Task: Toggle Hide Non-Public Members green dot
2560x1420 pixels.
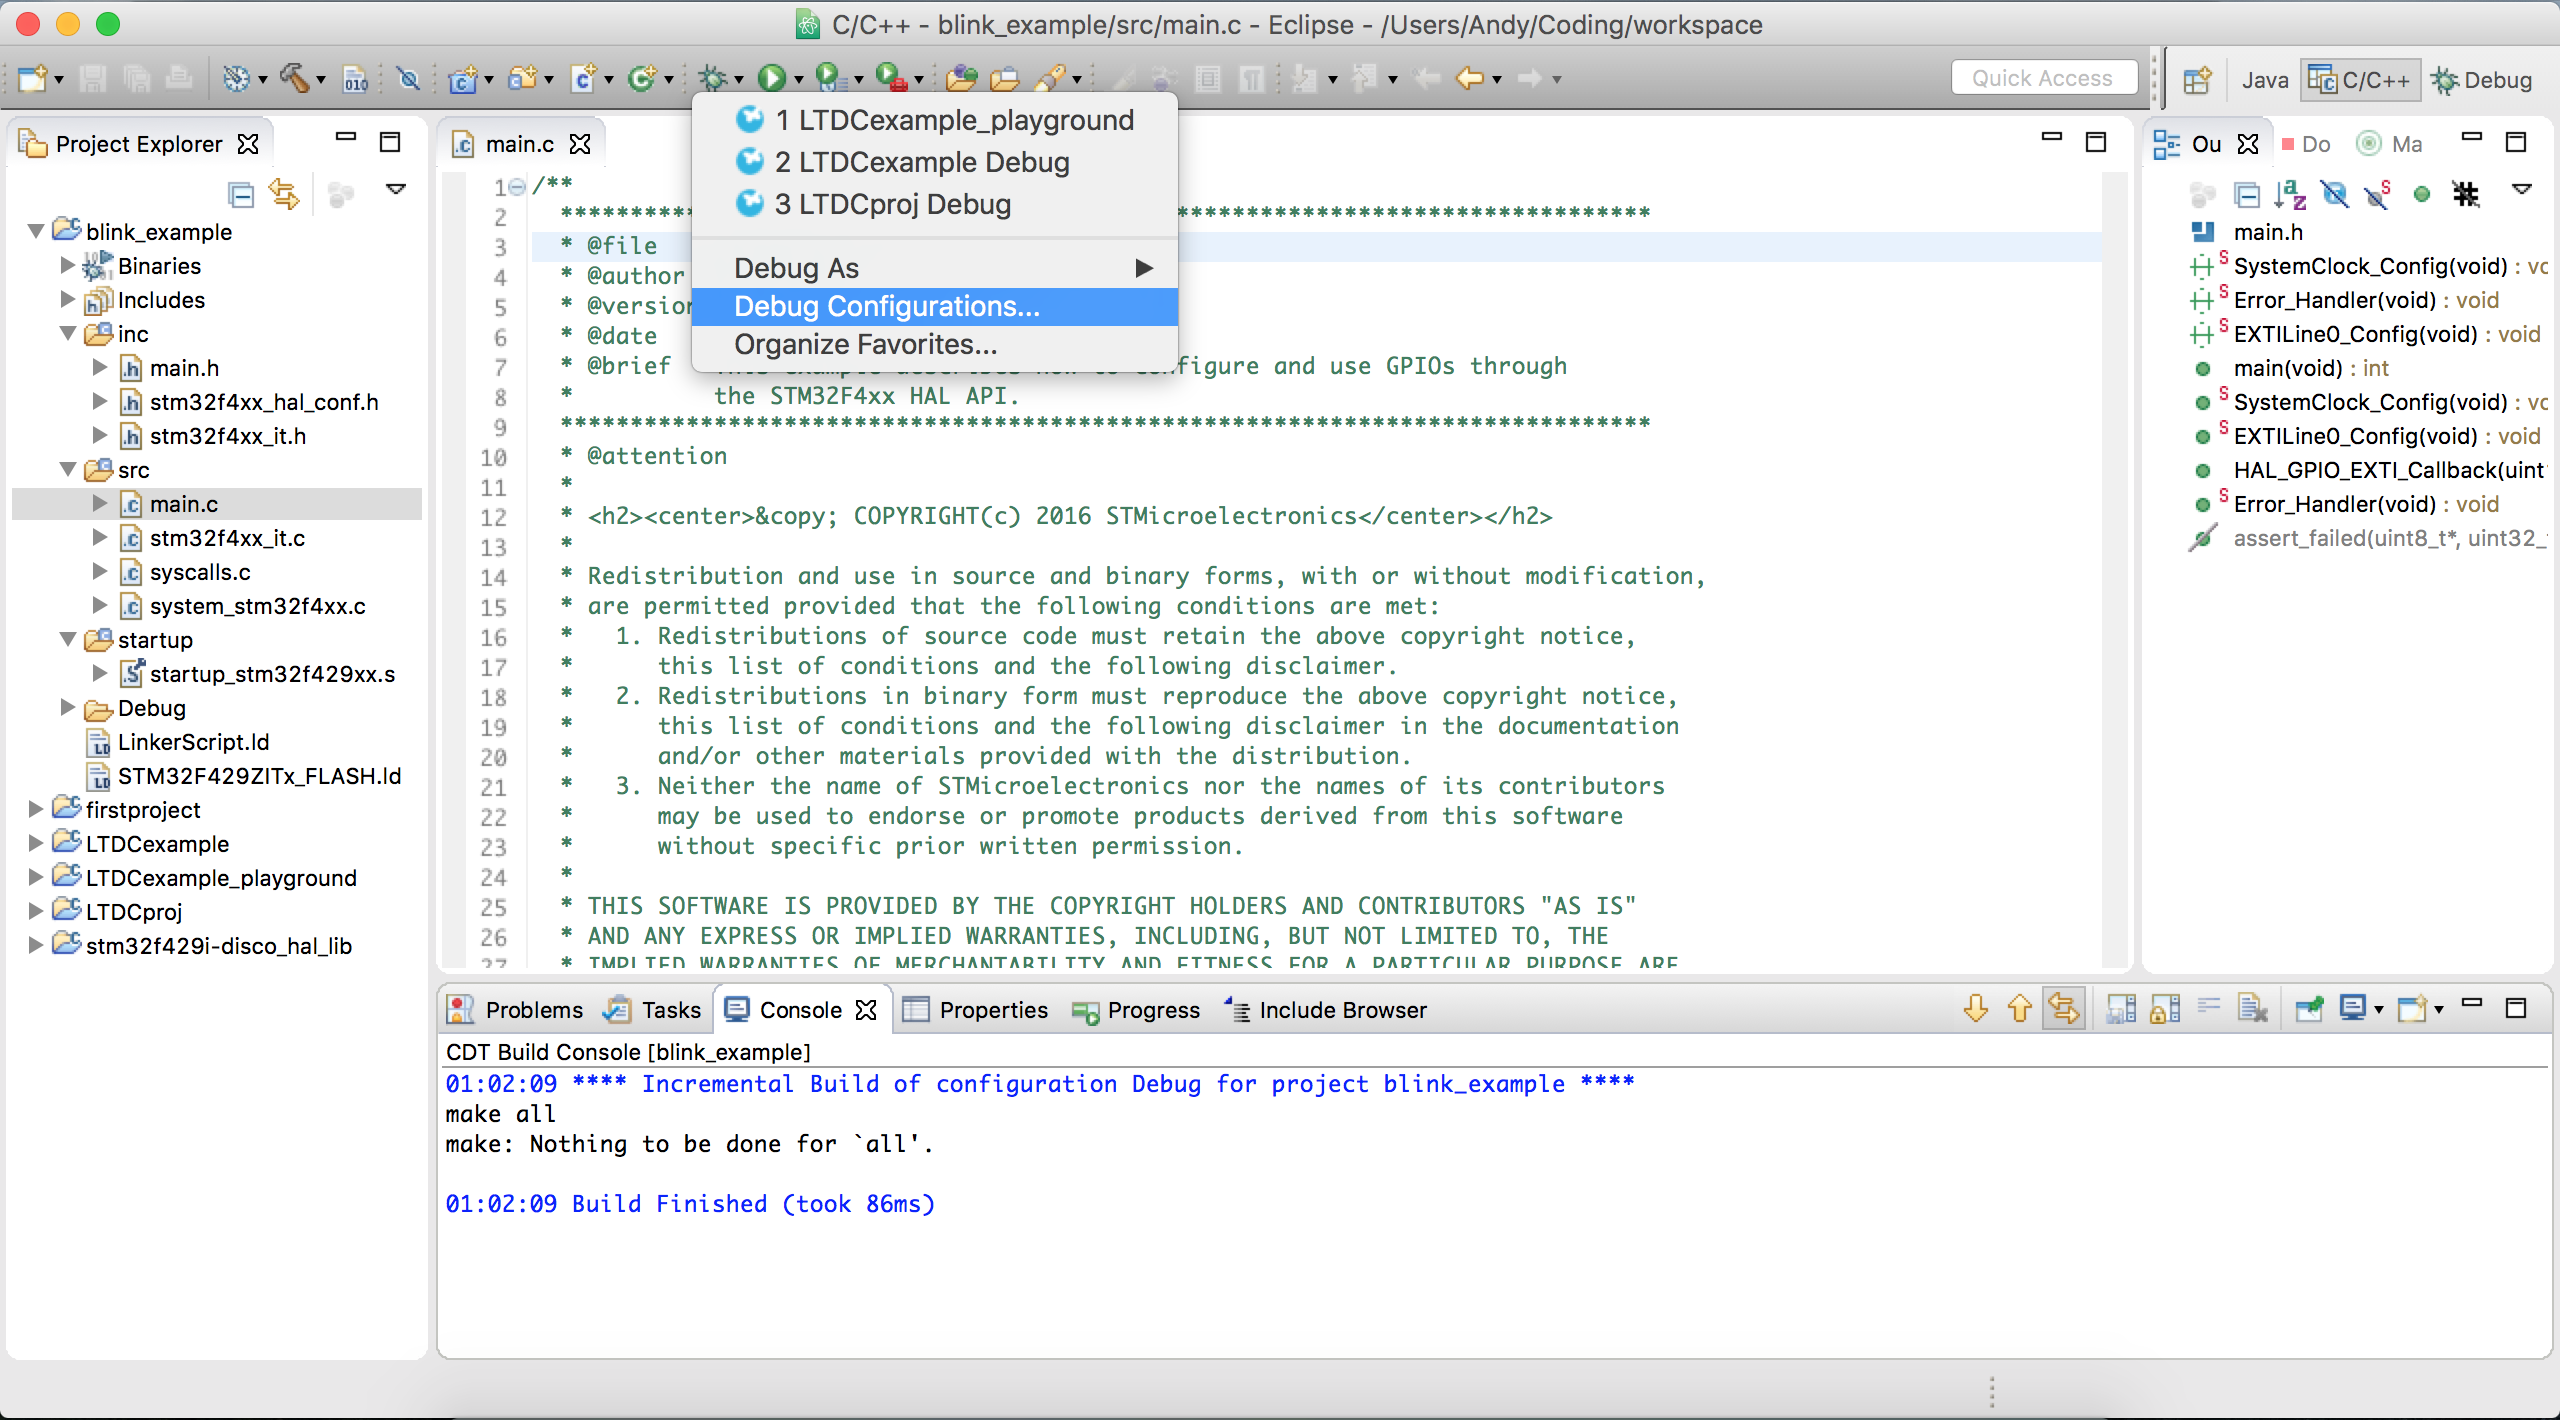Action: pyautogui.click(x=2422, y=194)
